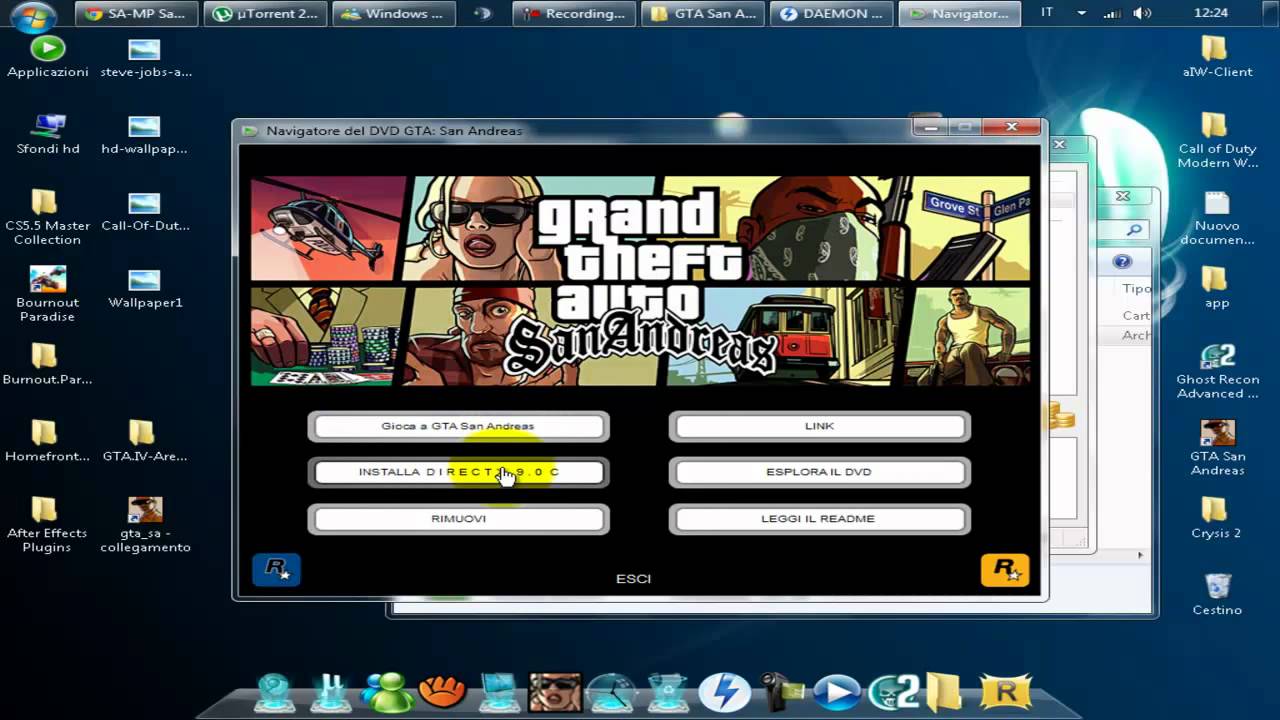Image resolution: width=1280 pixels, height=720 pixels.
Task: Switch to Recording taskbar item
Action: point(574,14)
